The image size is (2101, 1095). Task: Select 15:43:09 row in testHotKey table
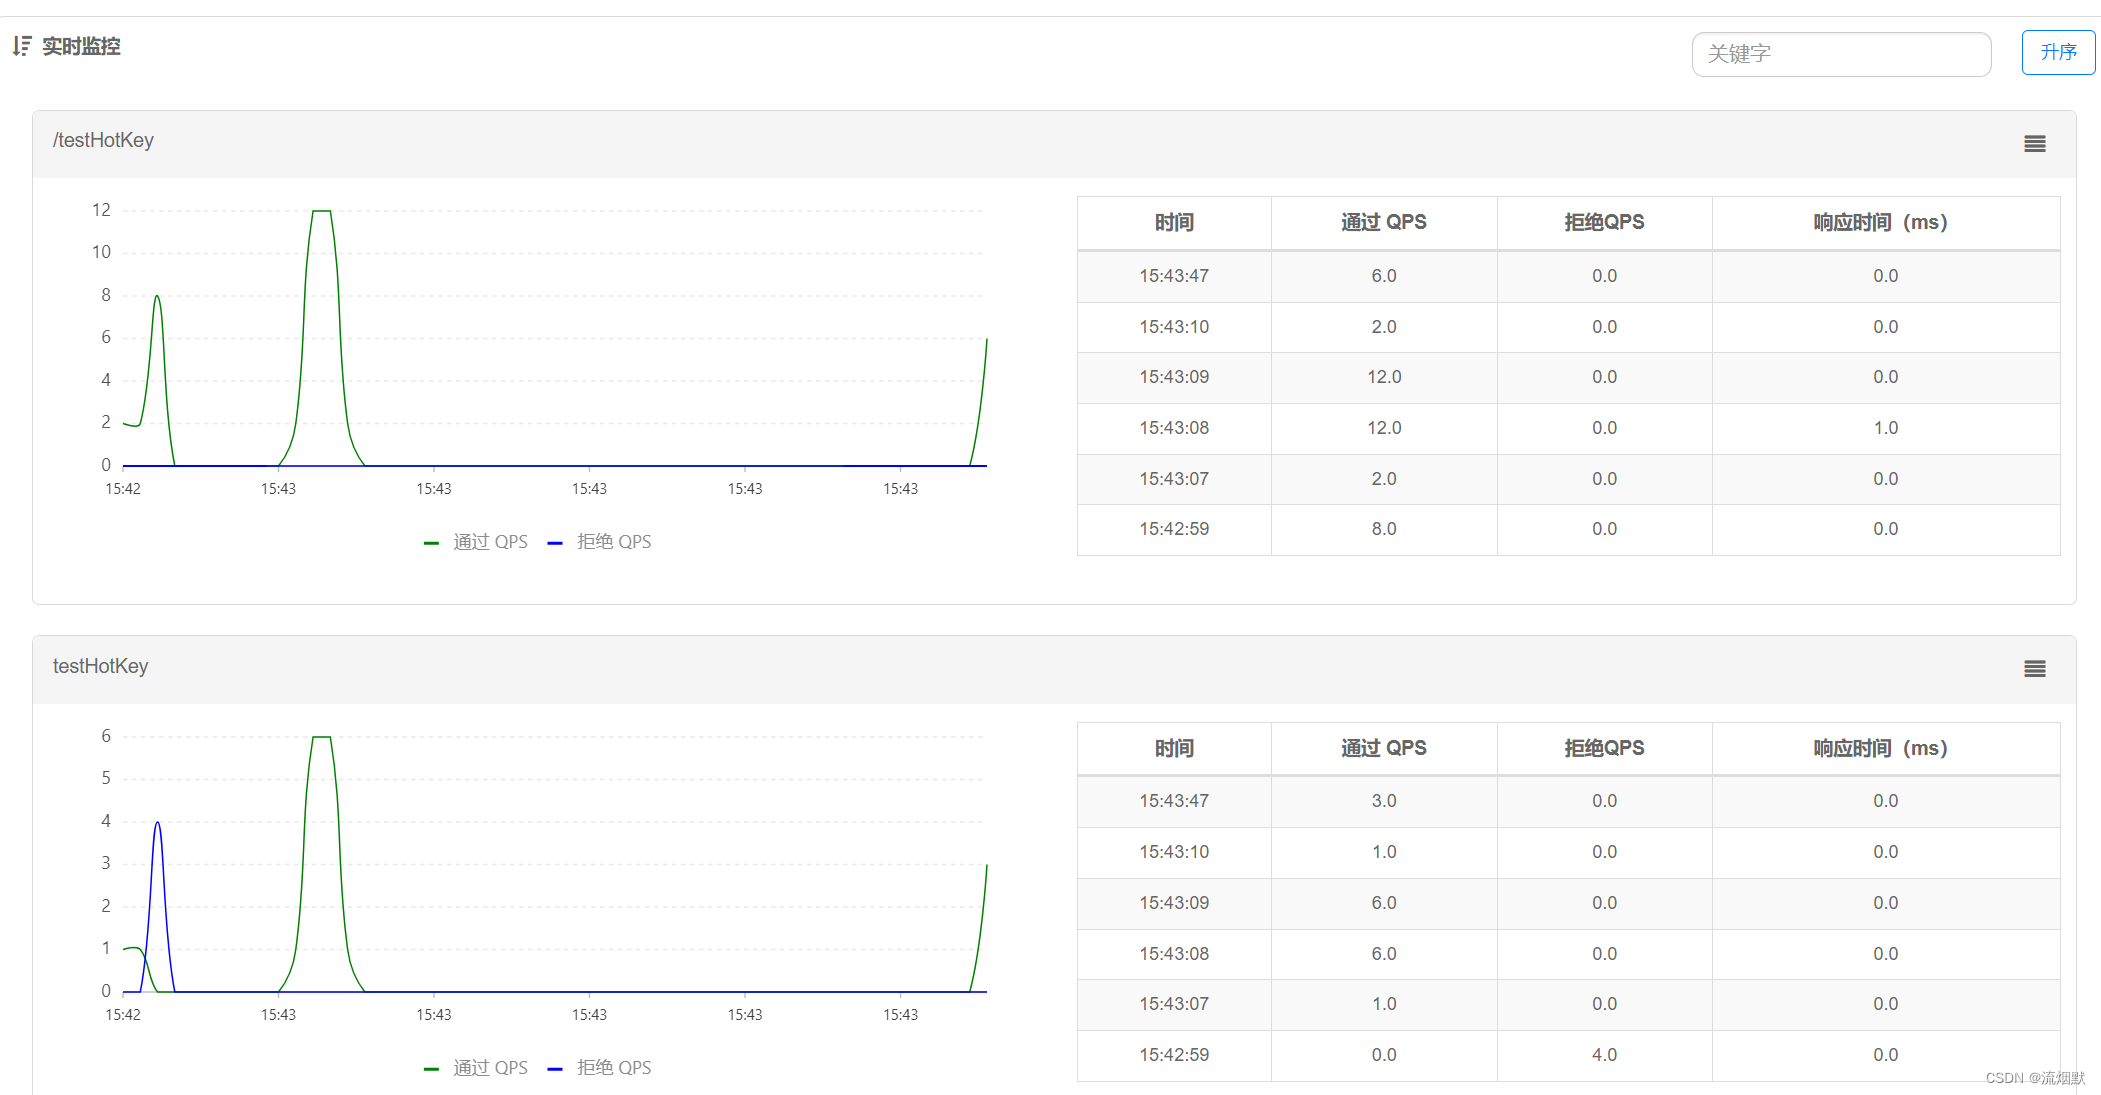[x=1568, y=904]
